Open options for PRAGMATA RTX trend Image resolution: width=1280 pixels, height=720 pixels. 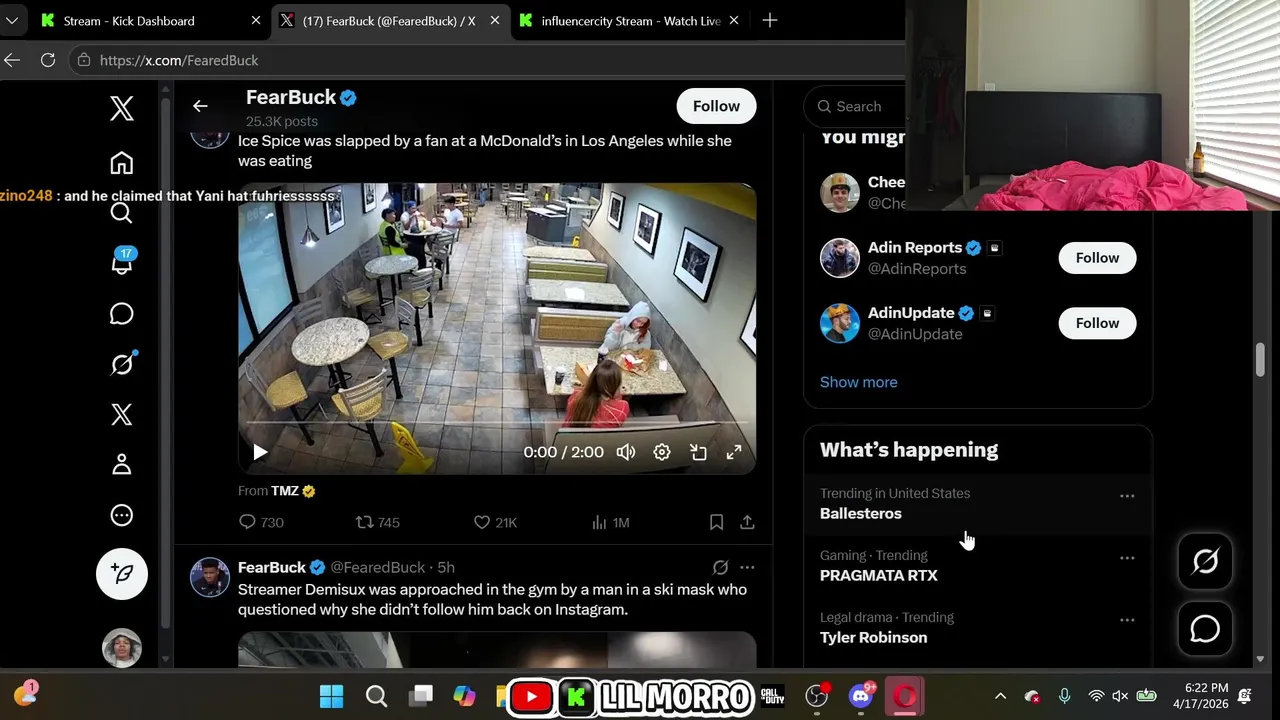pos(1127,558)
